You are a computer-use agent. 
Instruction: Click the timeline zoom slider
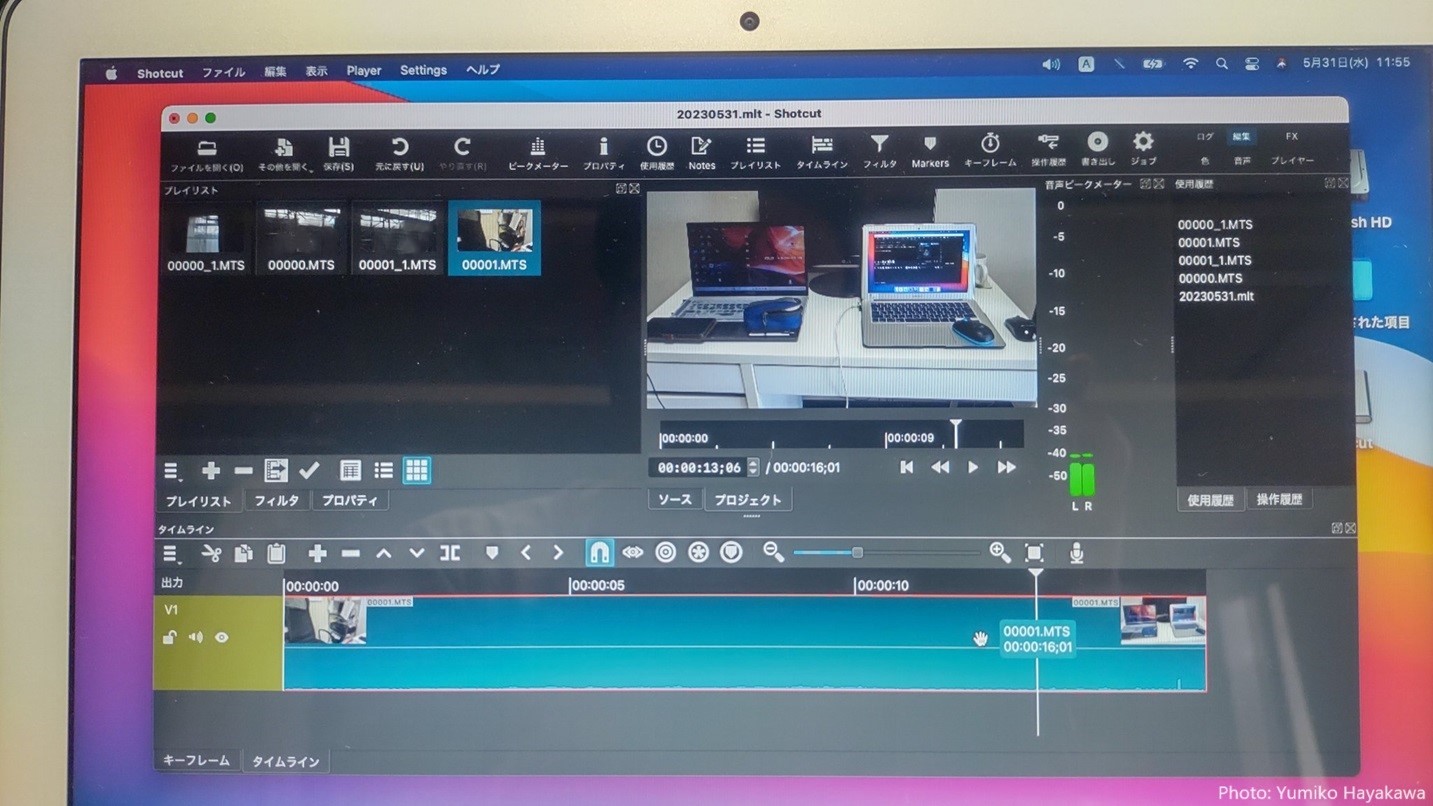point(886,552)
